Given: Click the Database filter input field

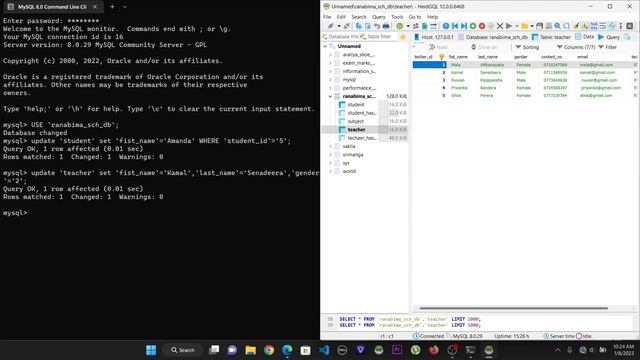Looking at the screenshot, I should pyautogui.click(x=340, y=37).
